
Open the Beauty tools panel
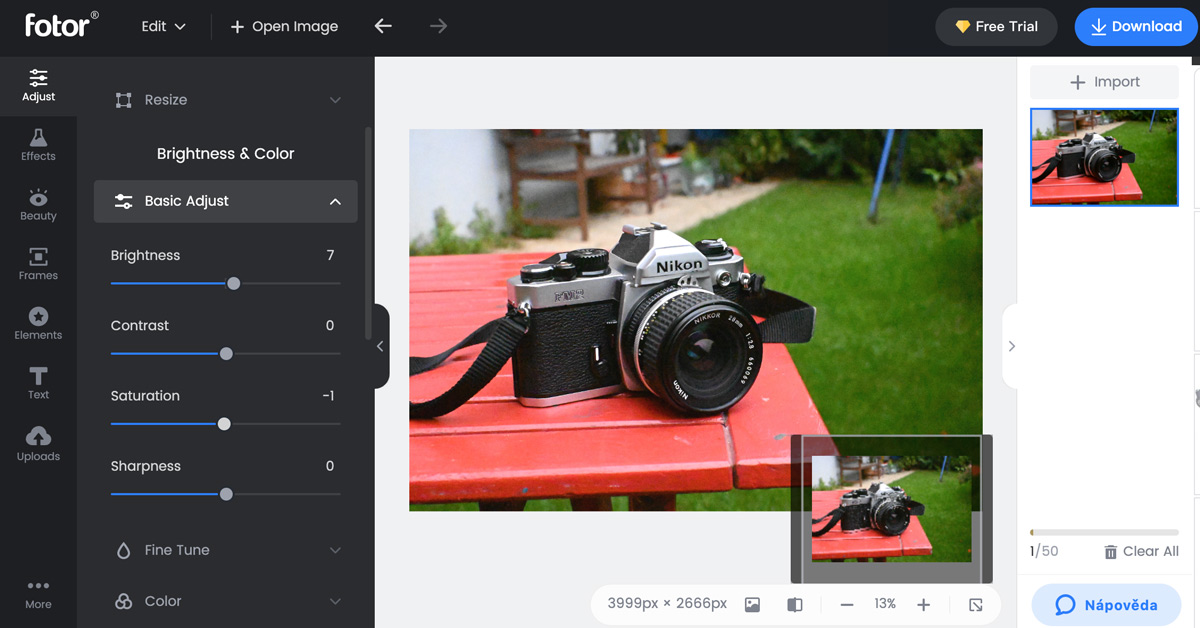coord(38,204)
